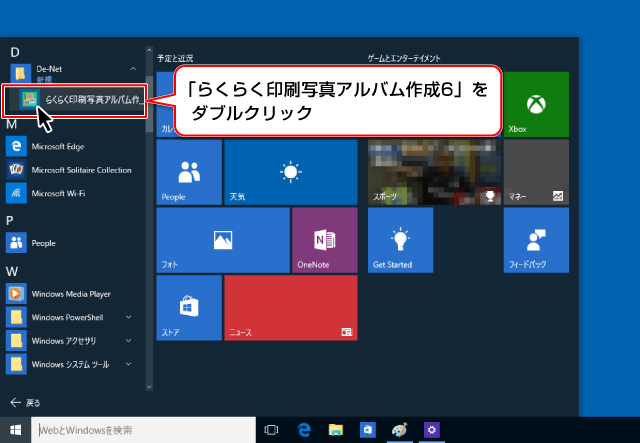Collapse the De-Net folder chevron
Screen dimensions: 640x443
pos(133,69)
